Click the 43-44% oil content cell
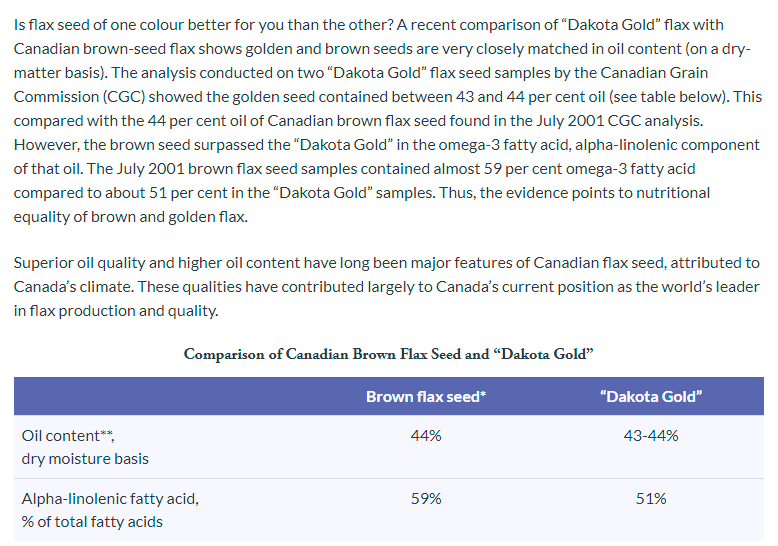Viewport: 778px width, 546px height. tap(651, 436)
